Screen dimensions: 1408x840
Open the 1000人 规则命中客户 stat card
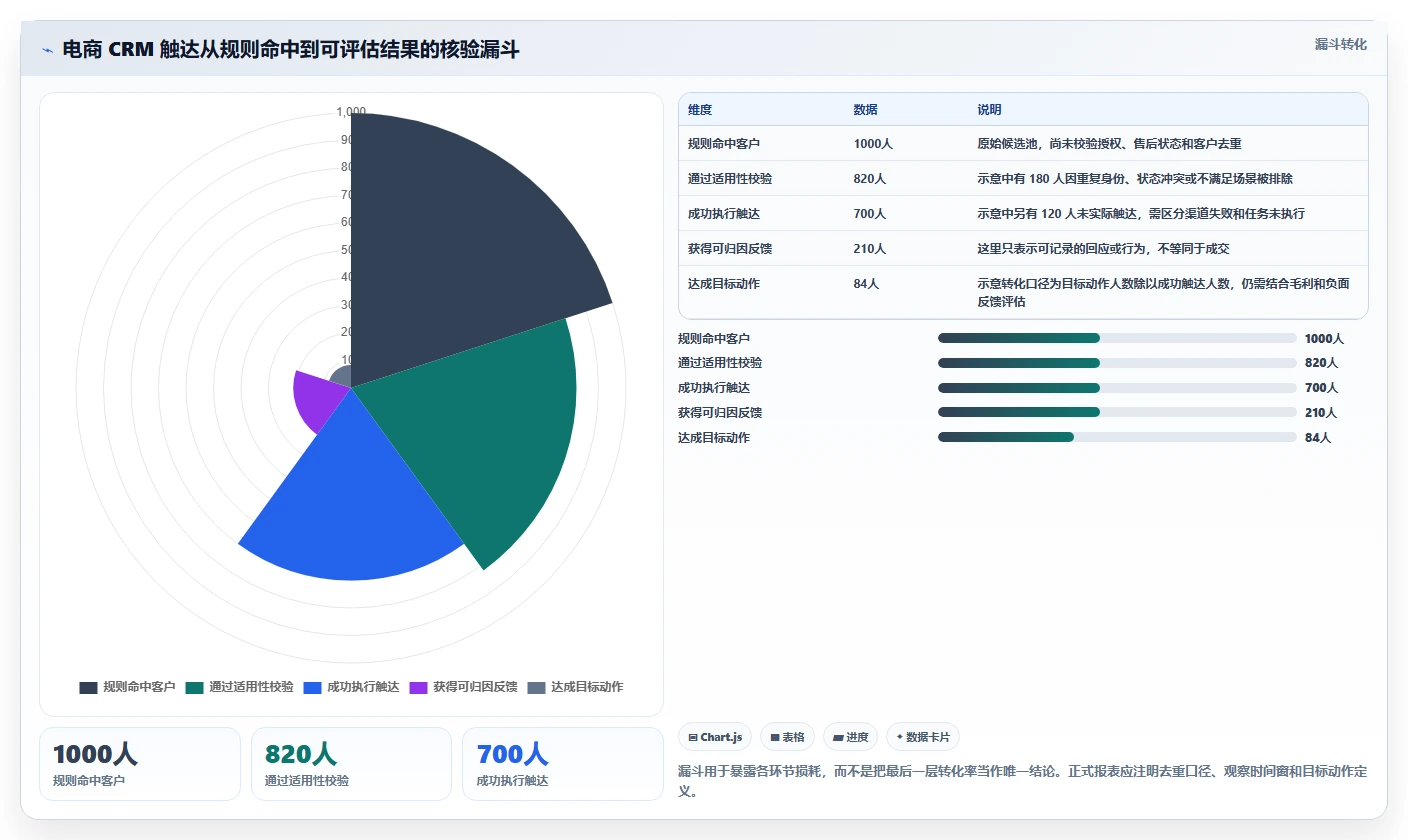140,764
